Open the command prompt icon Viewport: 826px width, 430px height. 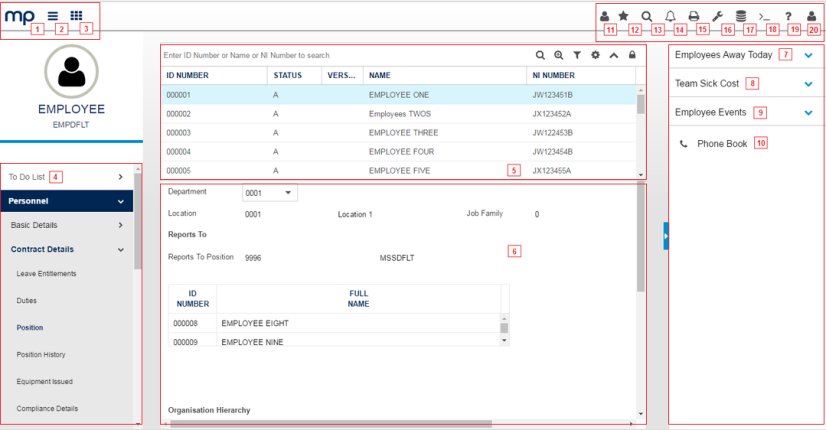pos(763,16)
